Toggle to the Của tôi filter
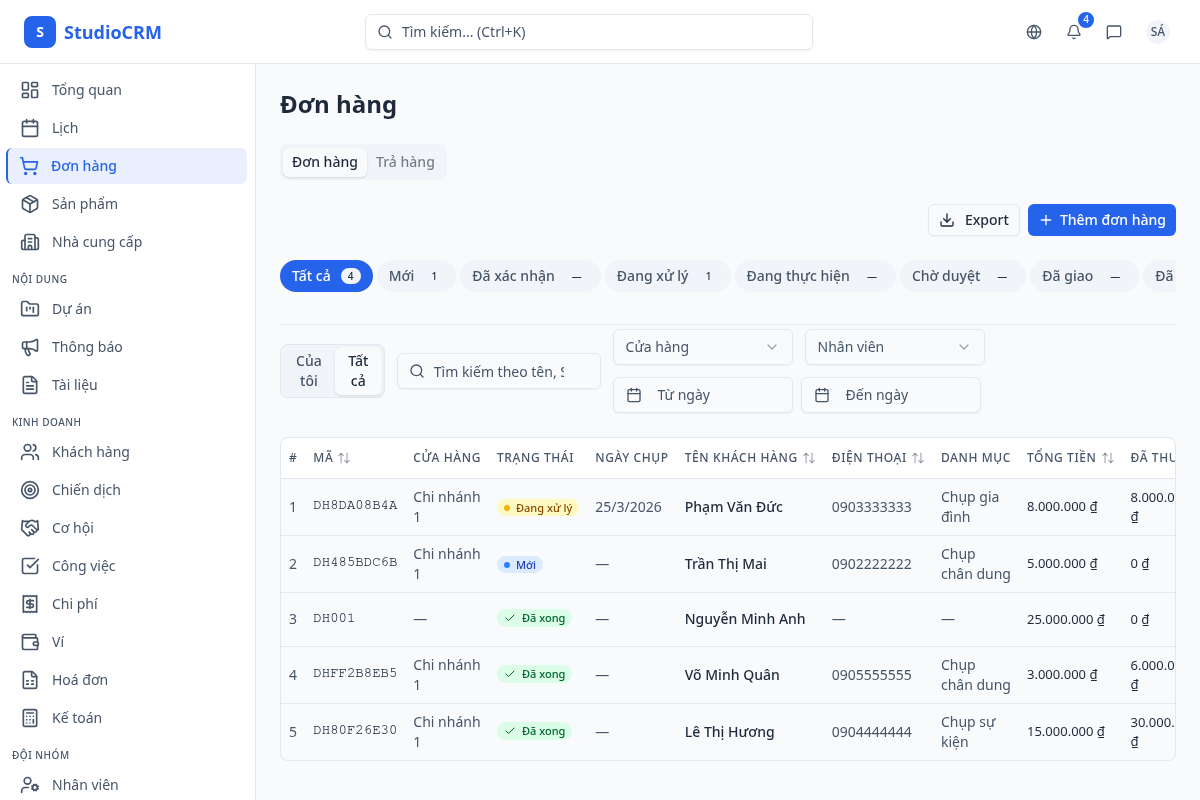Image resolution: width=1200 pixels, height=800 pixels. (308, 370)
